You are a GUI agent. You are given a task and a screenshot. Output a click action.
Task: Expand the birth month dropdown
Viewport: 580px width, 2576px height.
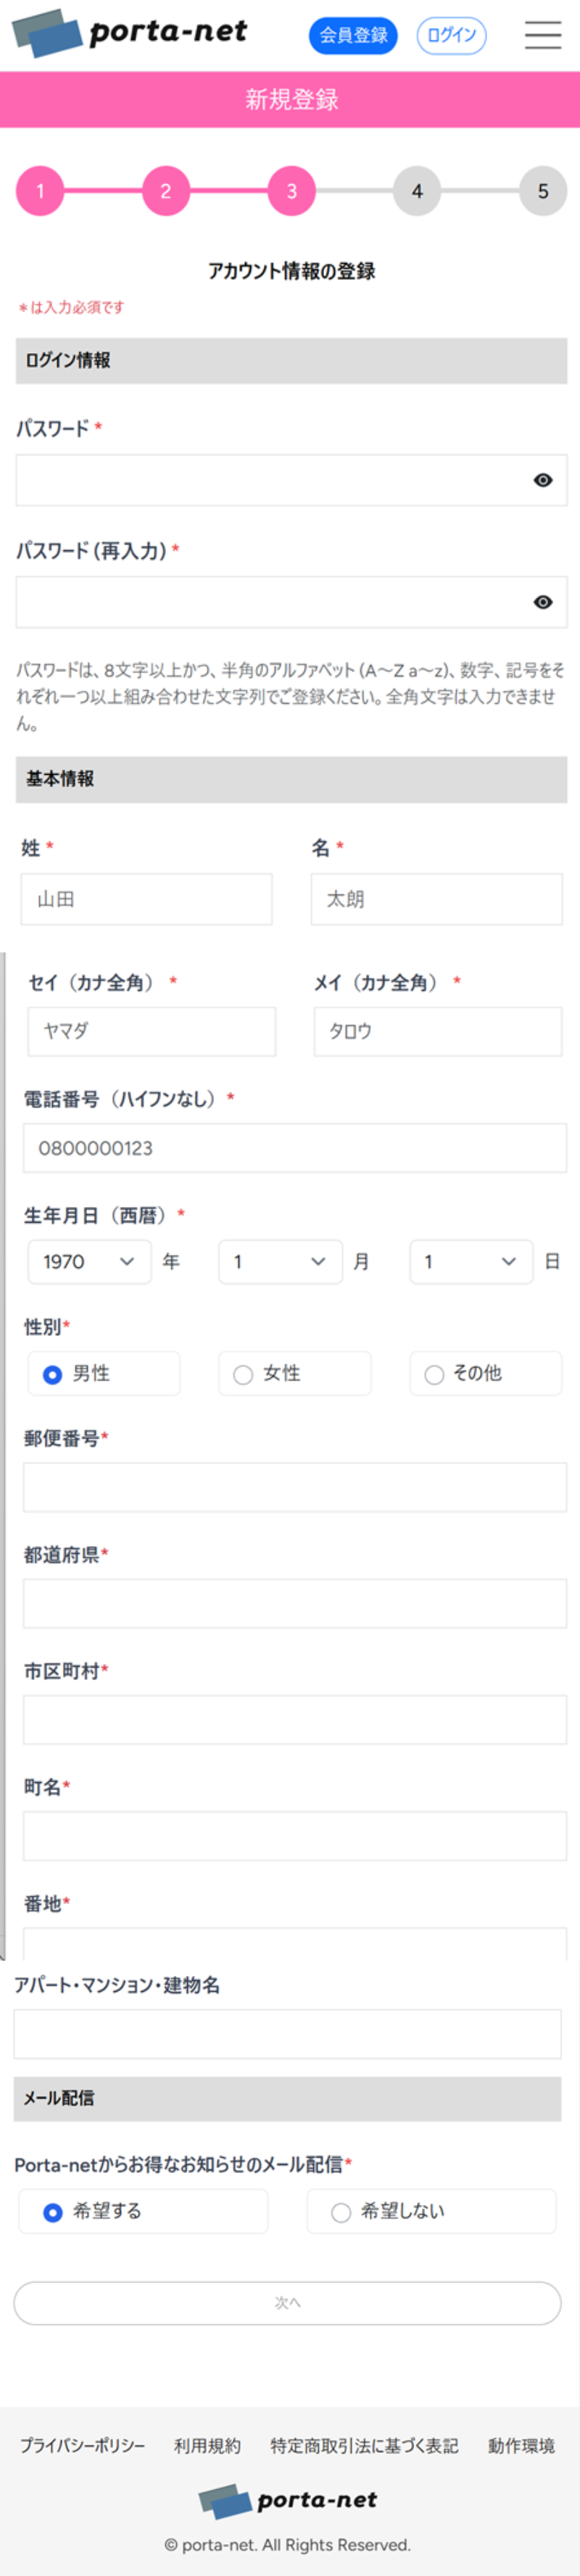280,1262
